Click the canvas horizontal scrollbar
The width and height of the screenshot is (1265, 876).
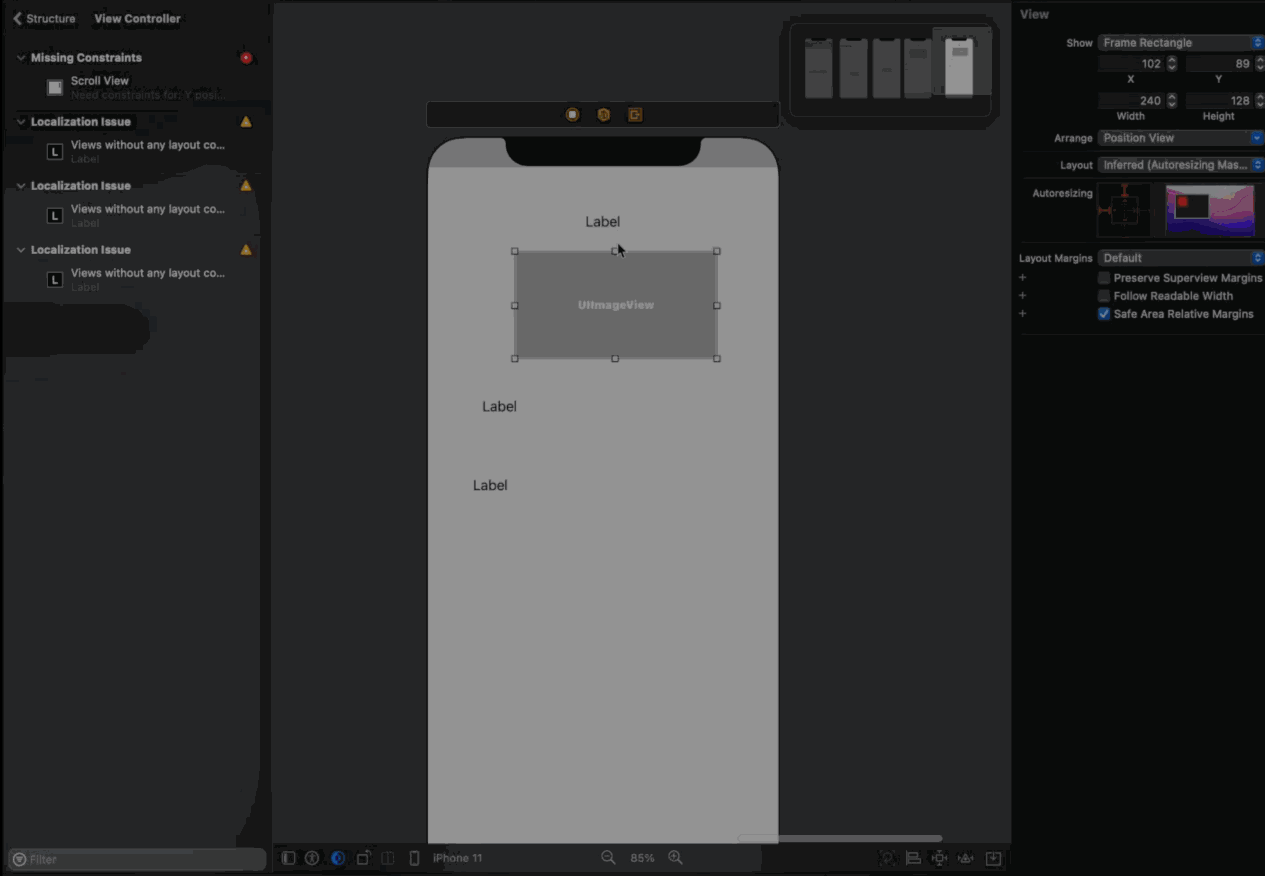click(x=840, y=838)
